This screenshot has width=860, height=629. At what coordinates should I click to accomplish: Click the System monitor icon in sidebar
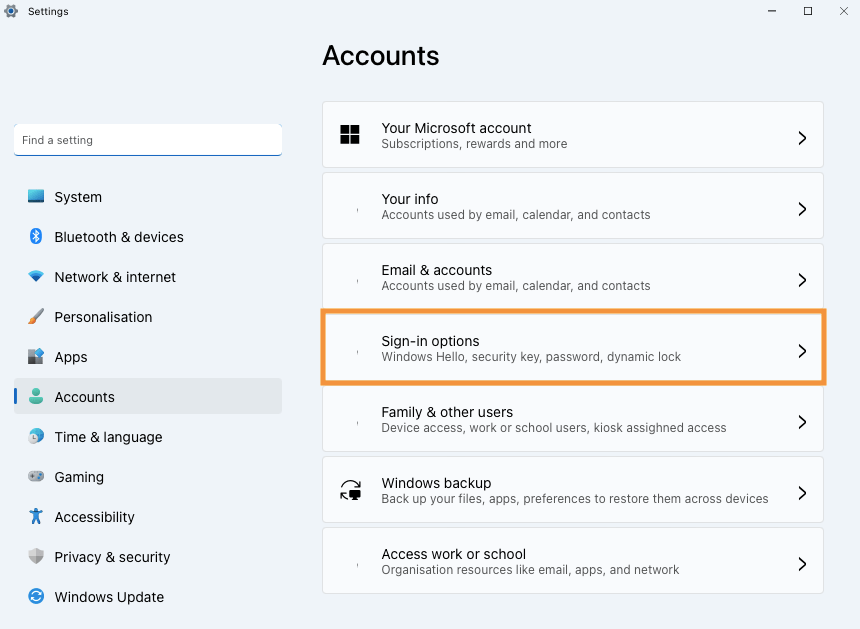tap(36, 197)
